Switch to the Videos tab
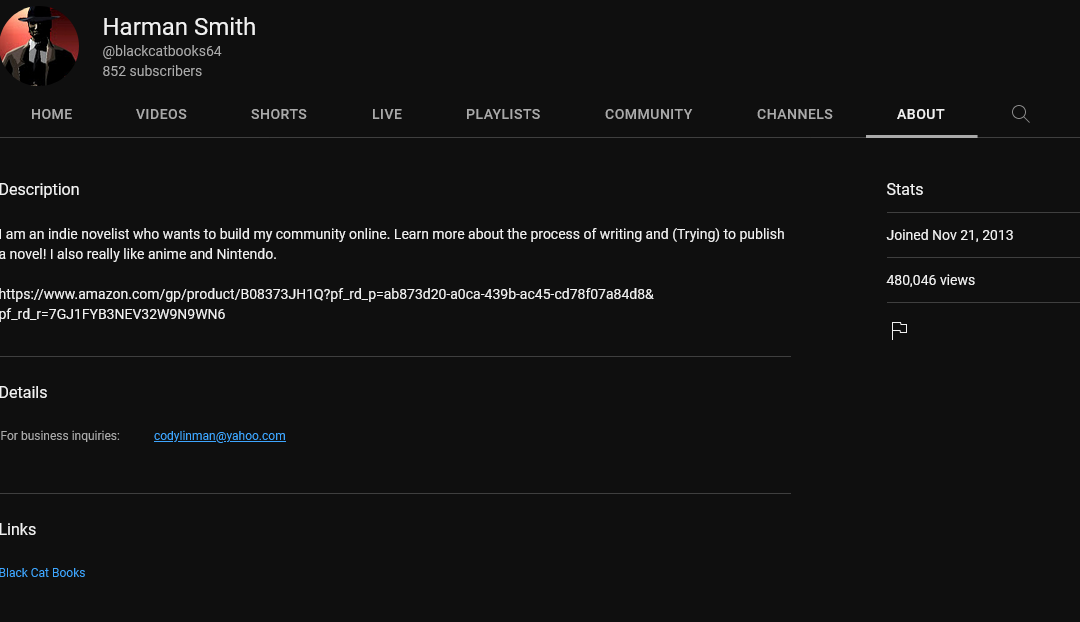Viewport: 1080px width, 622px height. pyautogui.click(x=161, y=114)
